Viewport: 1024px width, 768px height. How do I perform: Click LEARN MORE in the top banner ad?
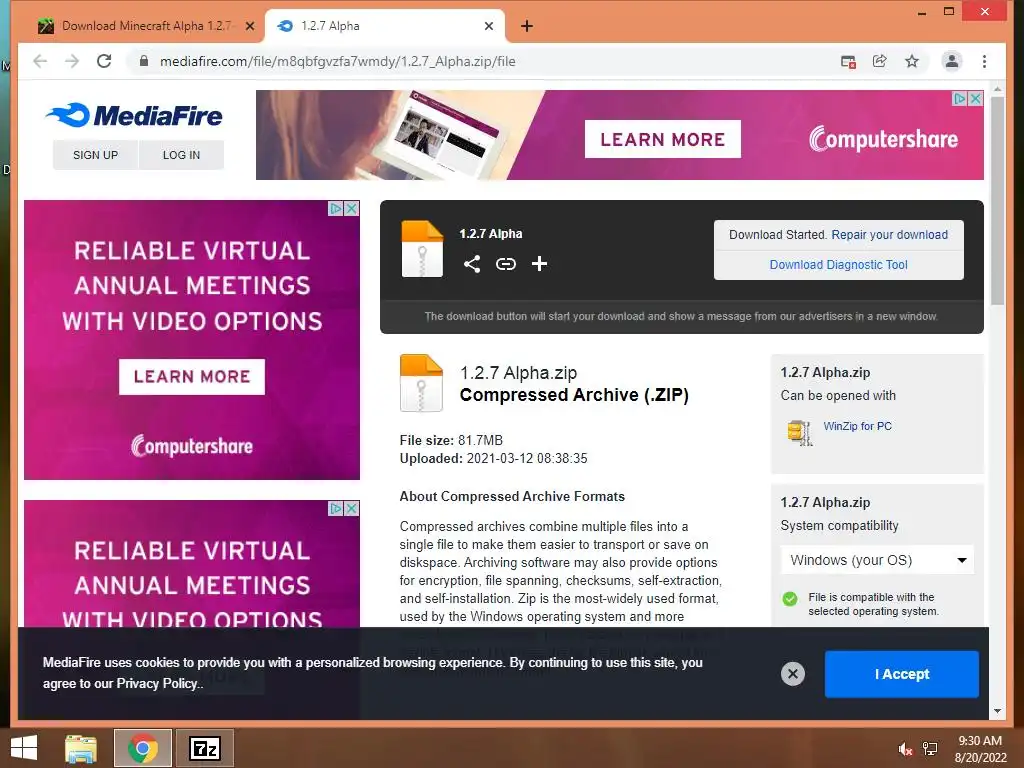[662, 139]
